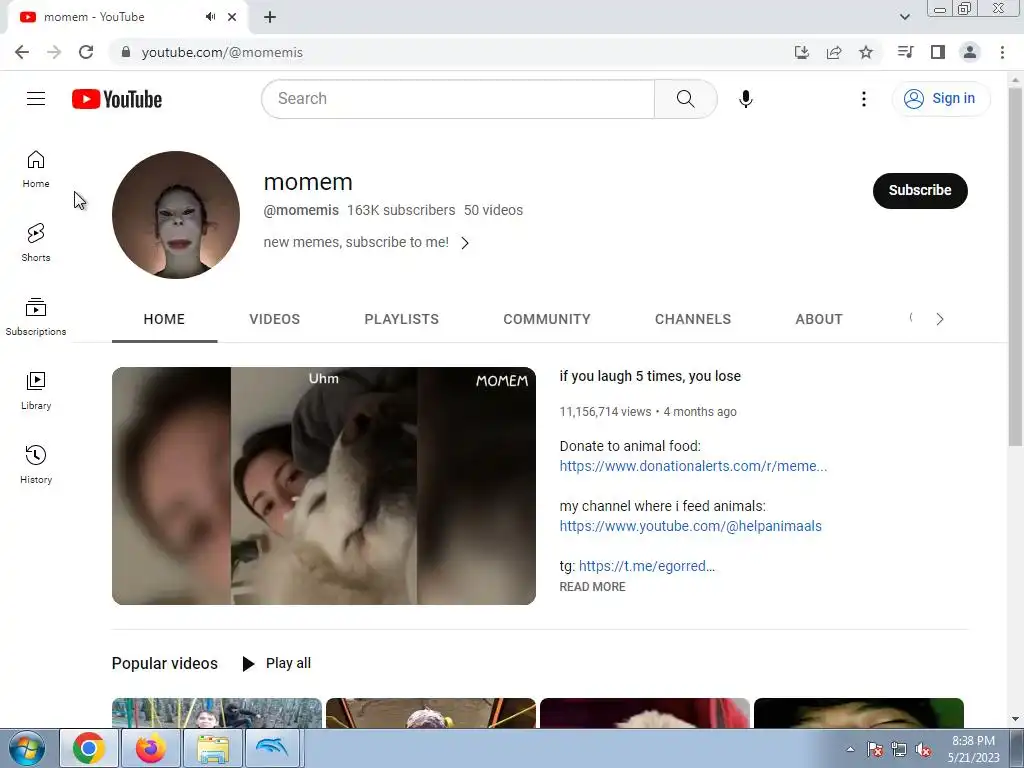Play all popular videos
1024x768 pixels.
pyautogui.click(x=277, y=664)
